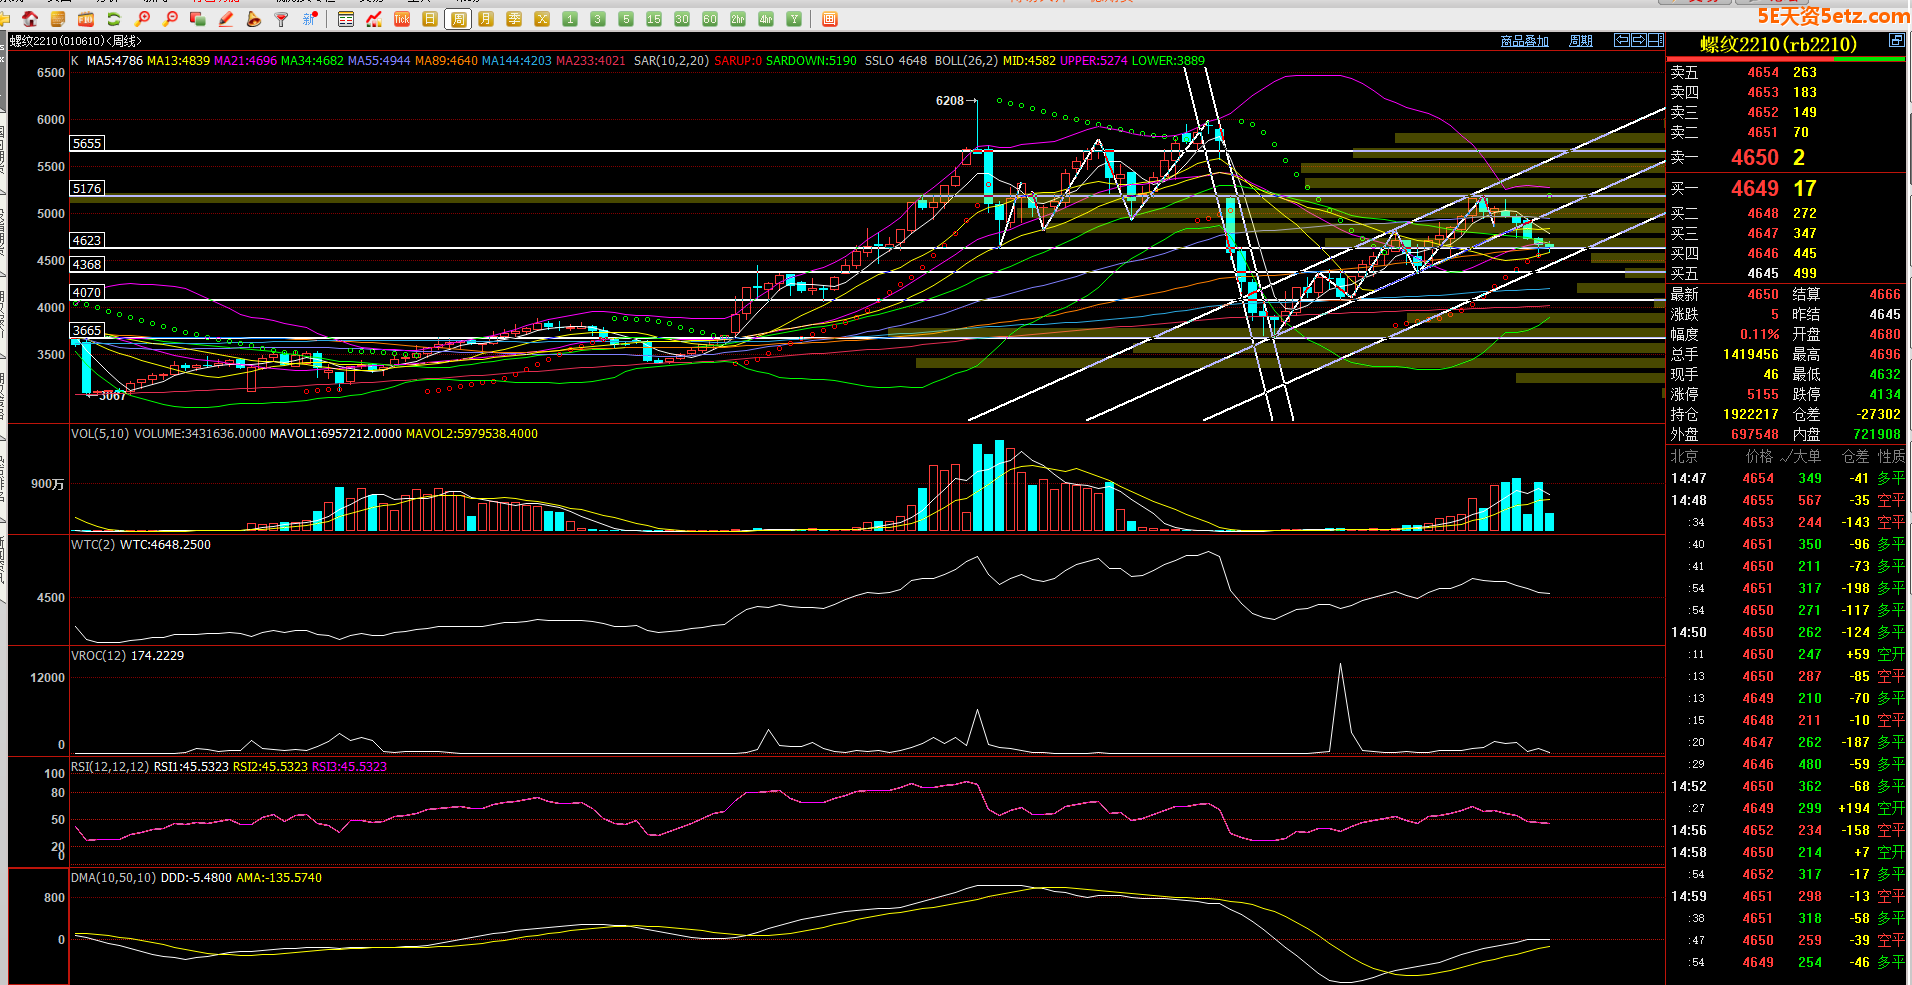Click the green Y period button
Image resolution: width=1912 pixels, height=985 pixels.
pos(794,19)
